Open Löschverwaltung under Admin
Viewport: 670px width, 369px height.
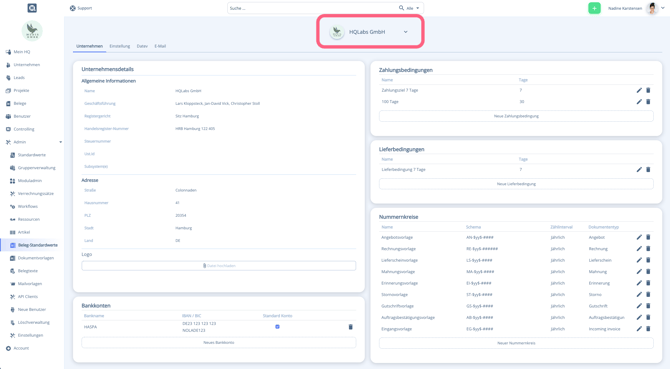point(33,322)
